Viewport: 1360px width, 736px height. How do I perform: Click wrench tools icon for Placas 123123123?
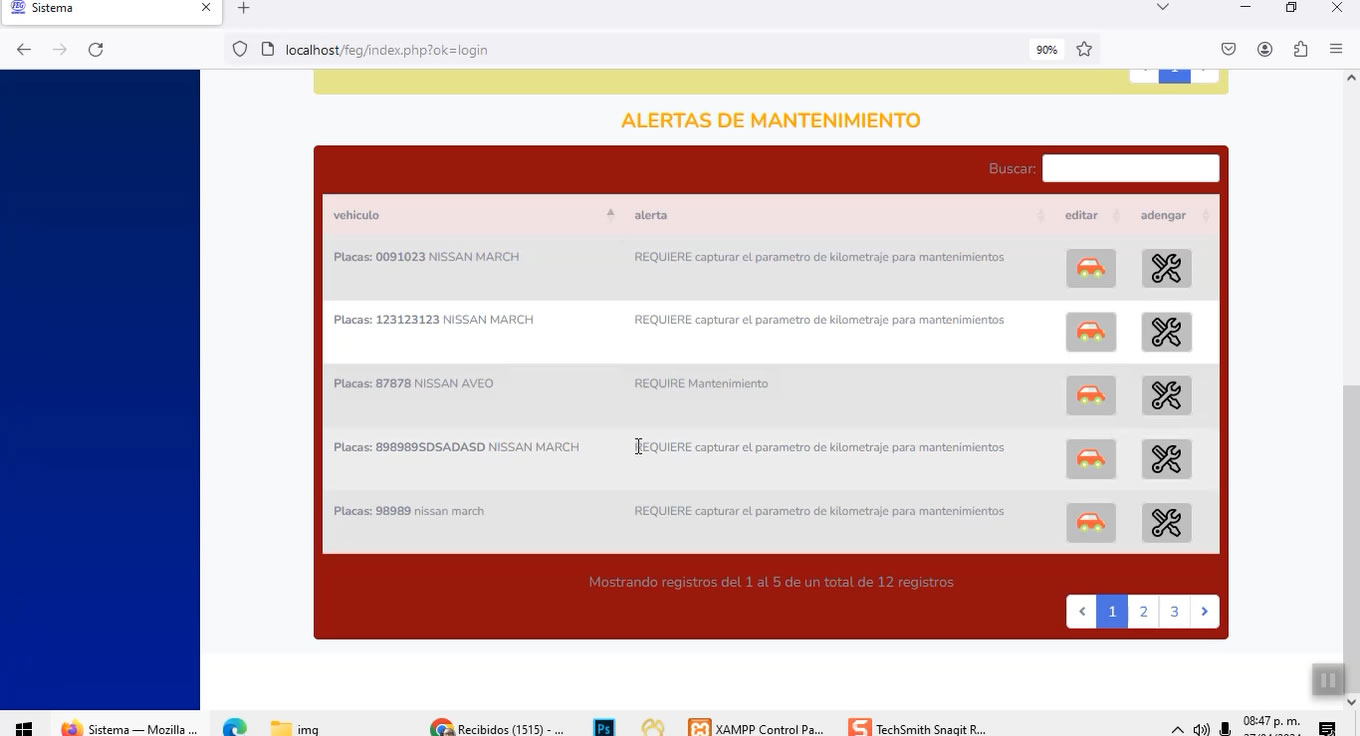(x=1166, y=332)
